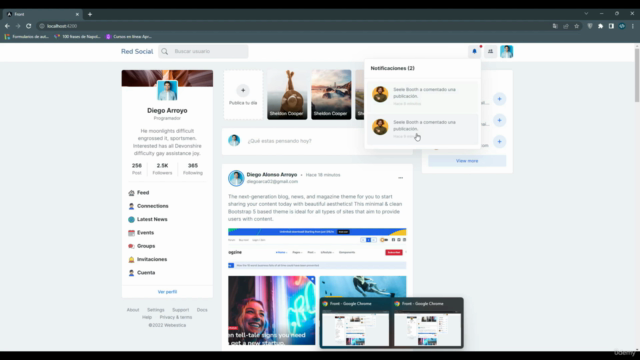Click the 256 Post stat
Screen dimensions: 640x360
coord(137,169)
